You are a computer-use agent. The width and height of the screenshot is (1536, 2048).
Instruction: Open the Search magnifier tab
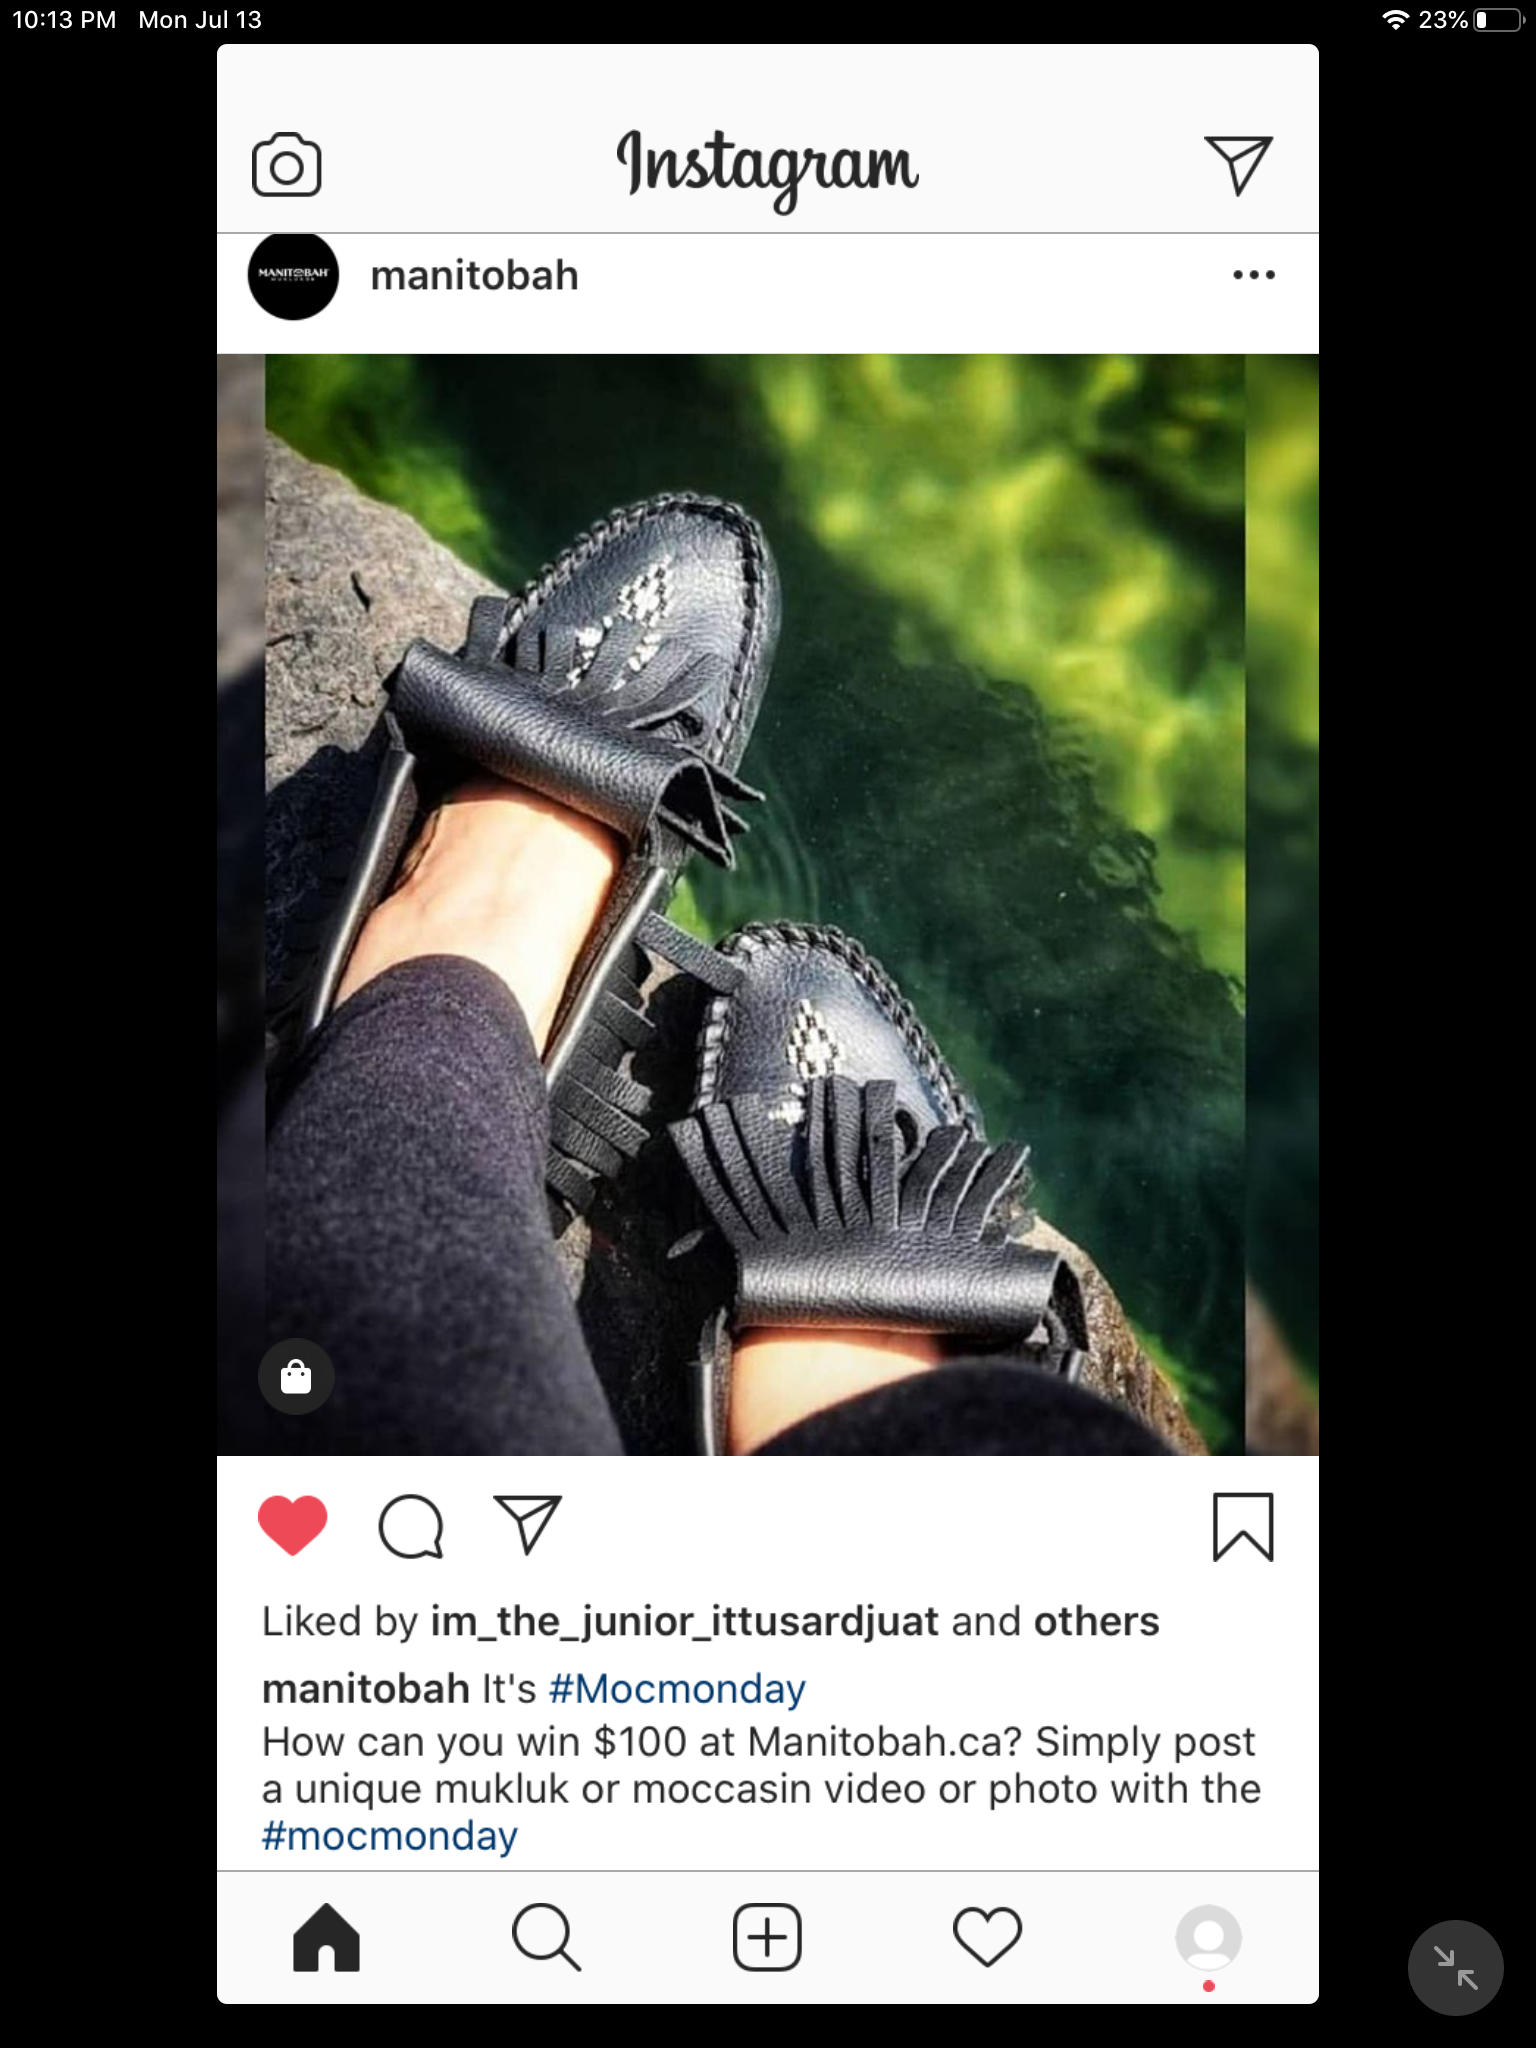546,1938
